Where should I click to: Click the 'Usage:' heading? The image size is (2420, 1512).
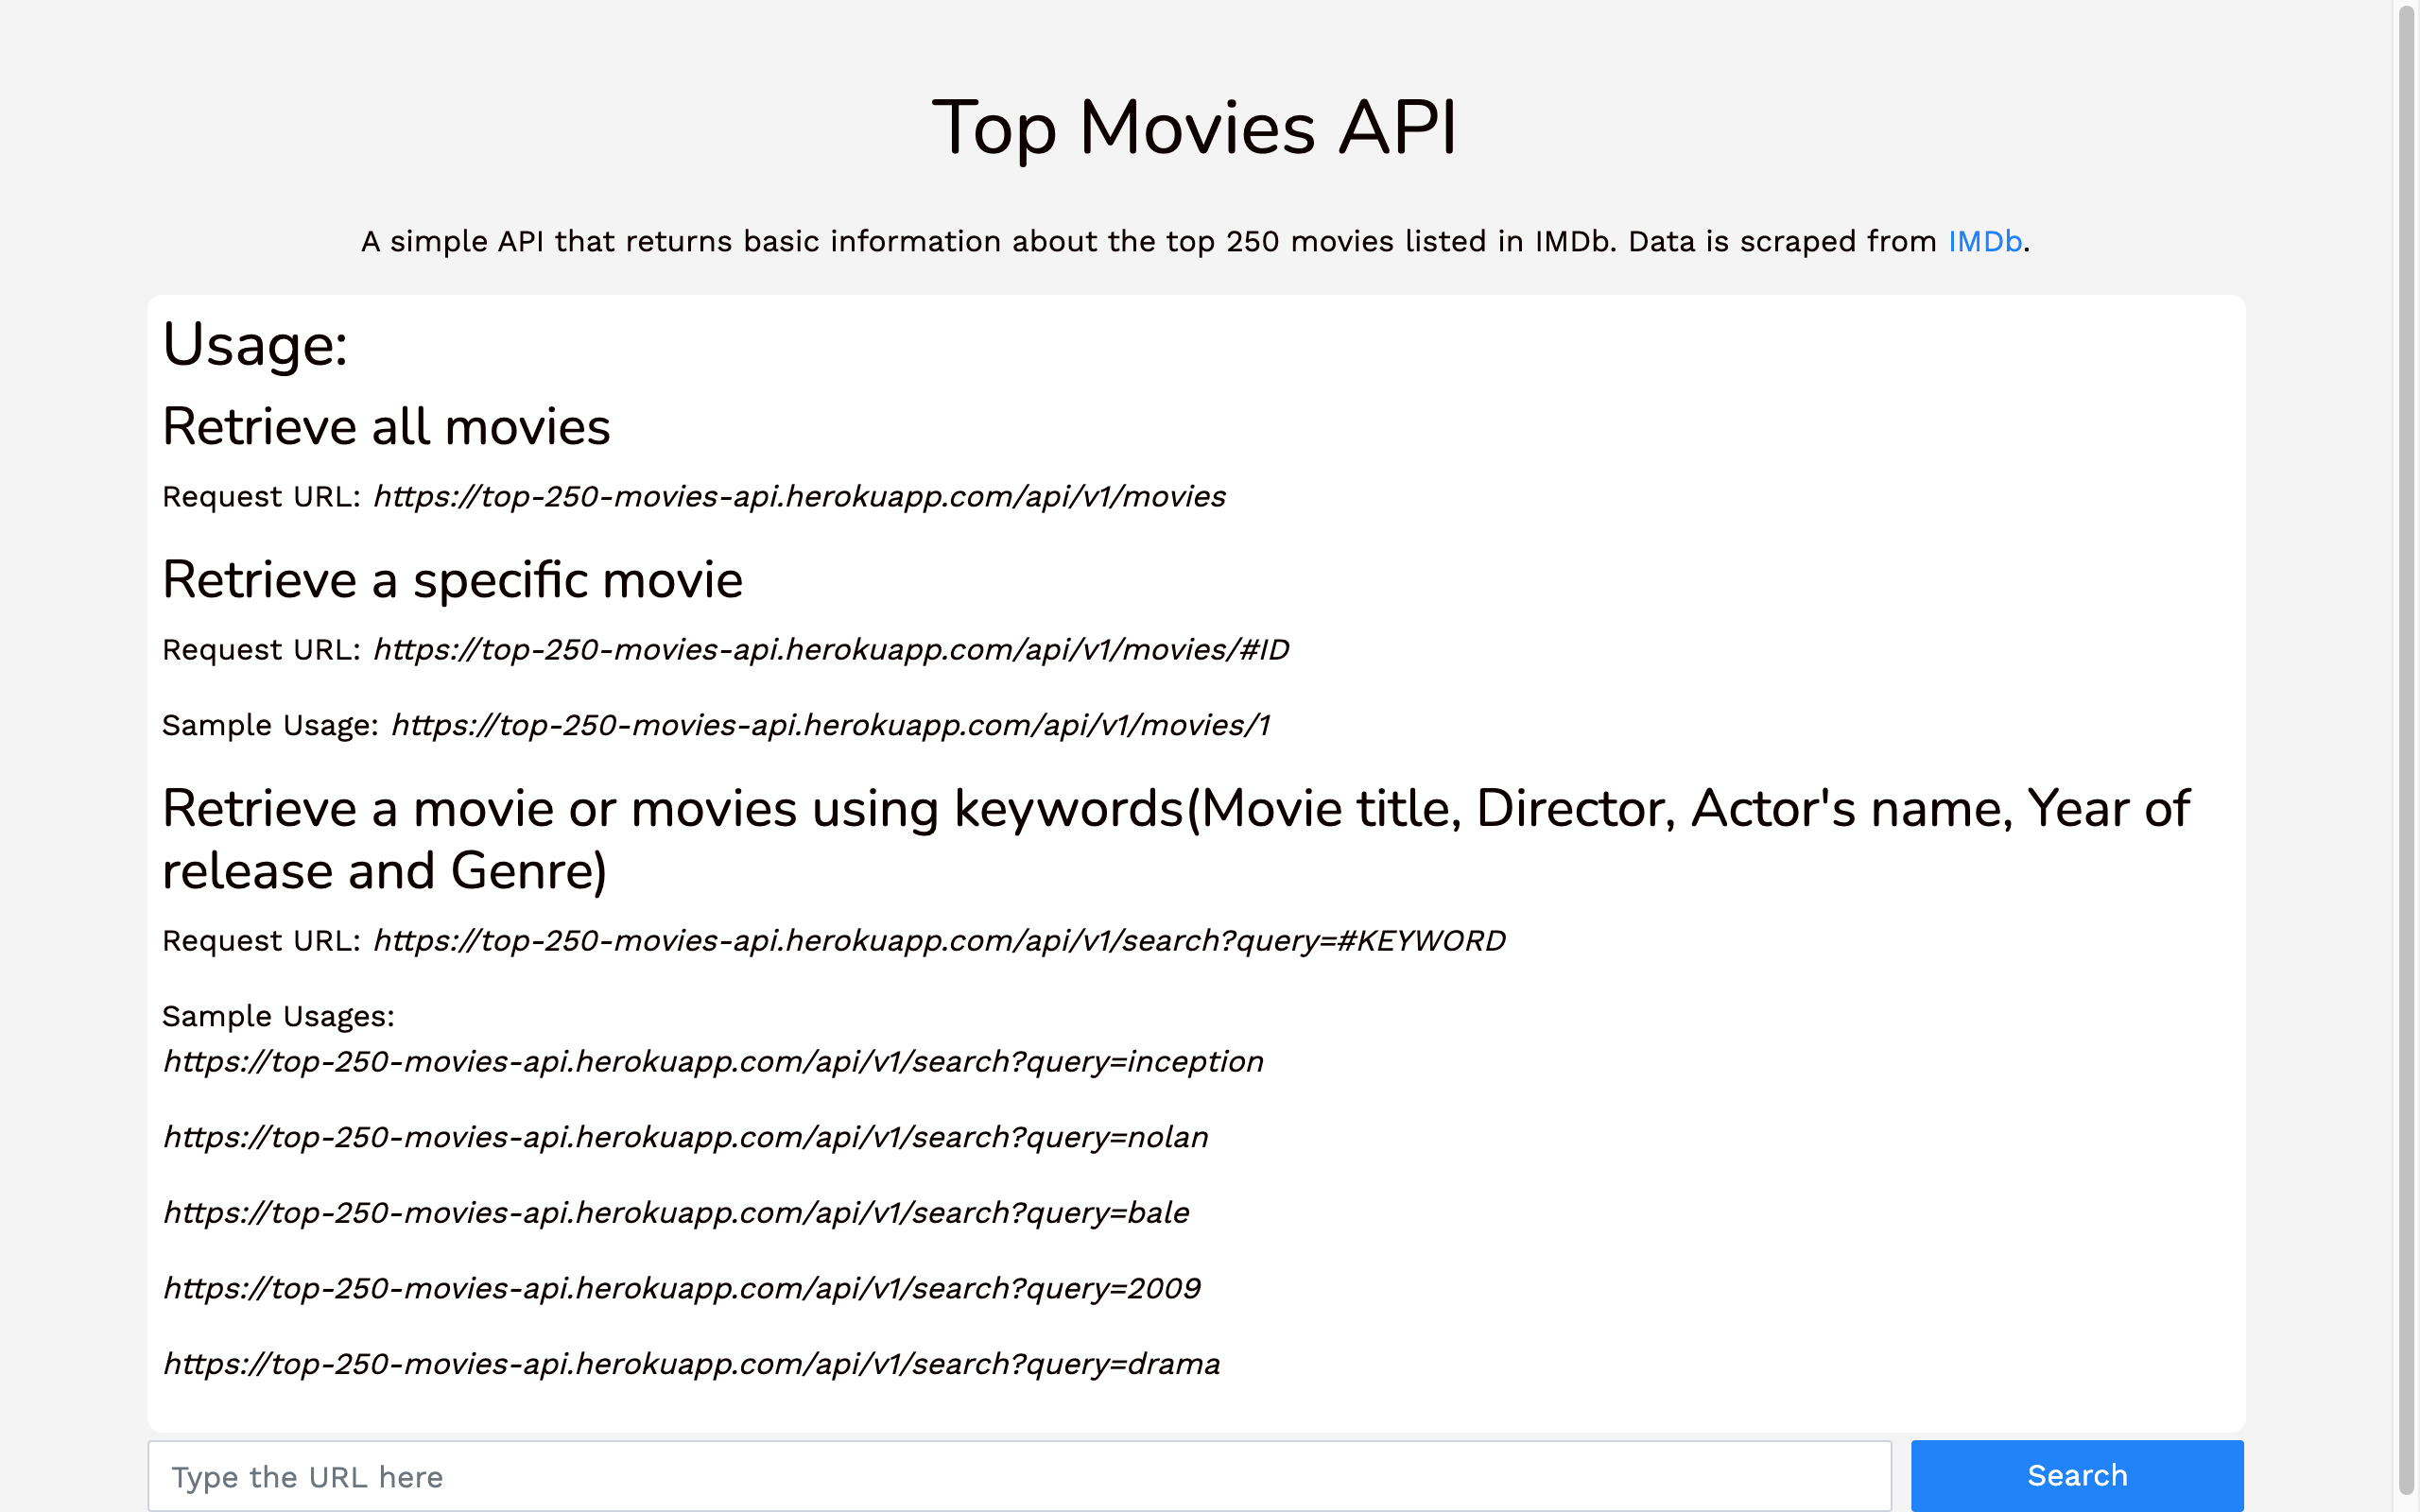coord(255,345)
